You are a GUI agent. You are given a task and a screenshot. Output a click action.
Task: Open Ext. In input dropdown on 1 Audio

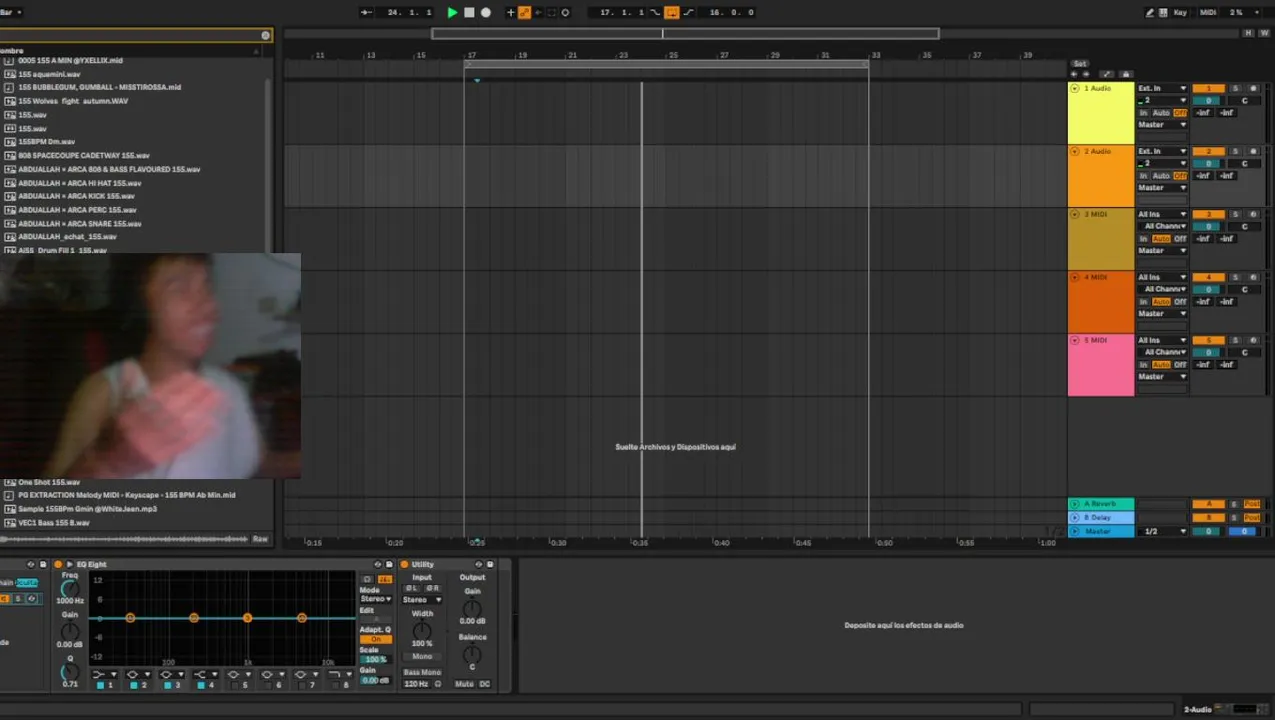1162,88
